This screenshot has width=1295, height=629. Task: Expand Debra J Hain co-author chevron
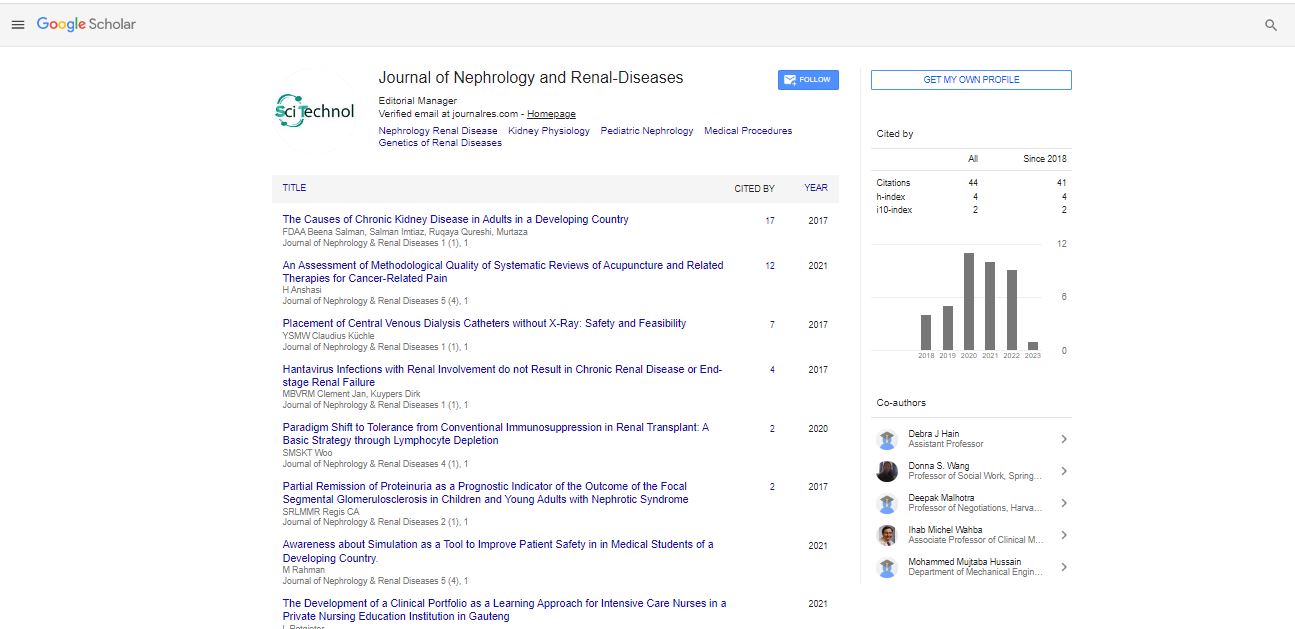1064,439
